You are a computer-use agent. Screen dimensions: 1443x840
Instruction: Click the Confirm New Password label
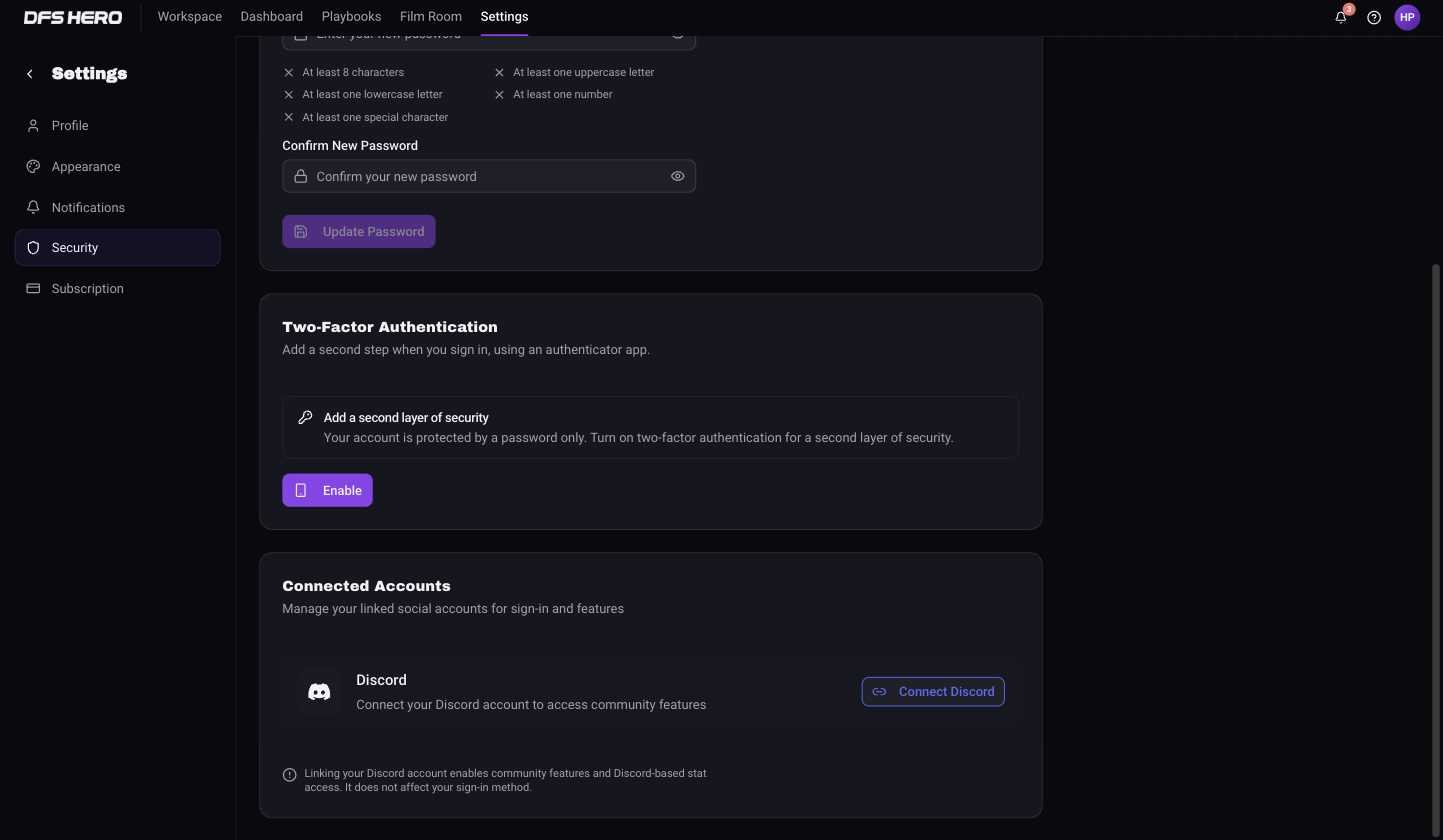[x=350, y=145]
